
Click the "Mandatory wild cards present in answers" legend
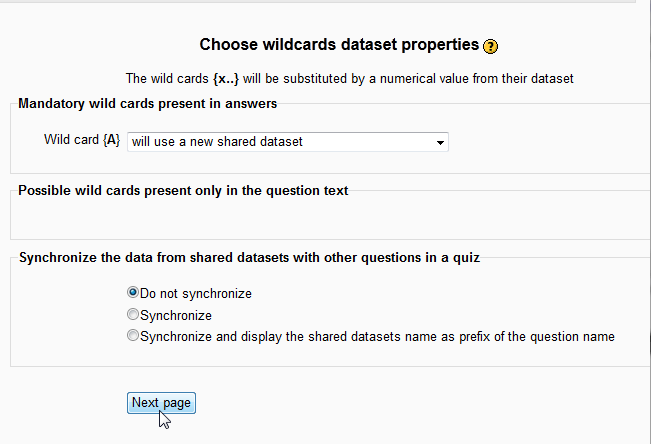pos(148,103)
